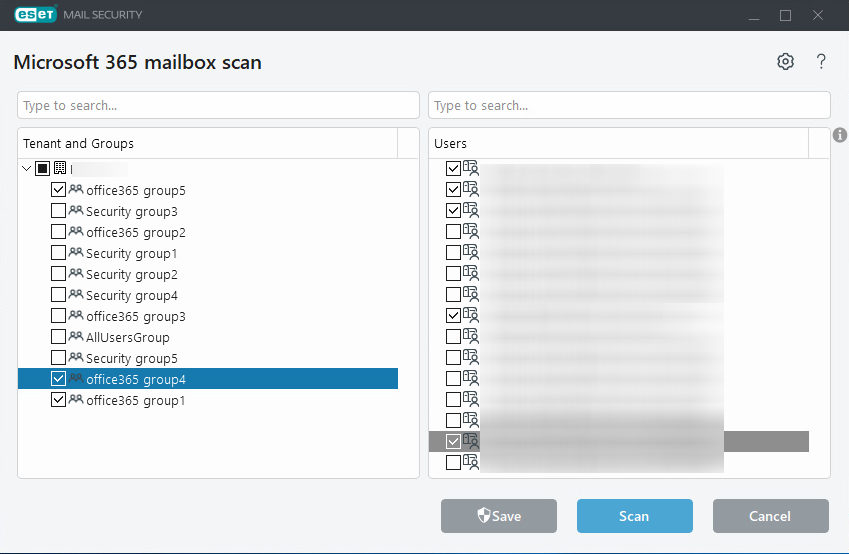849x554 pixels.
Task: Open settings via the gear icon
Action: pos(785,62)
